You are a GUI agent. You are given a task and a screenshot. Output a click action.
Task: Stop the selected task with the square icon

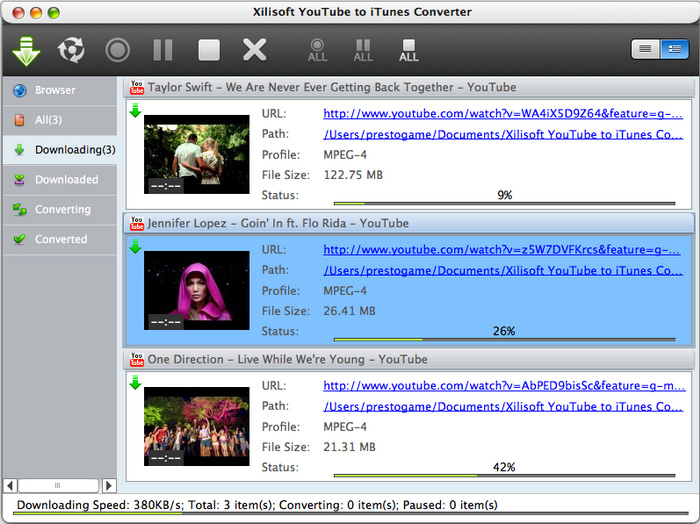(209, 49)
